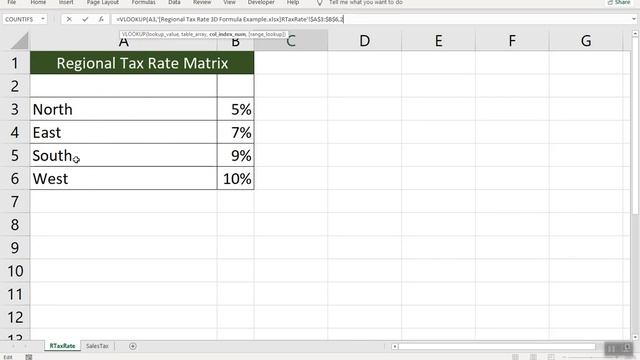Click the Name Box showing COUNTIFS
Viewport: 640px width, 360px height.
coord(21,19)
